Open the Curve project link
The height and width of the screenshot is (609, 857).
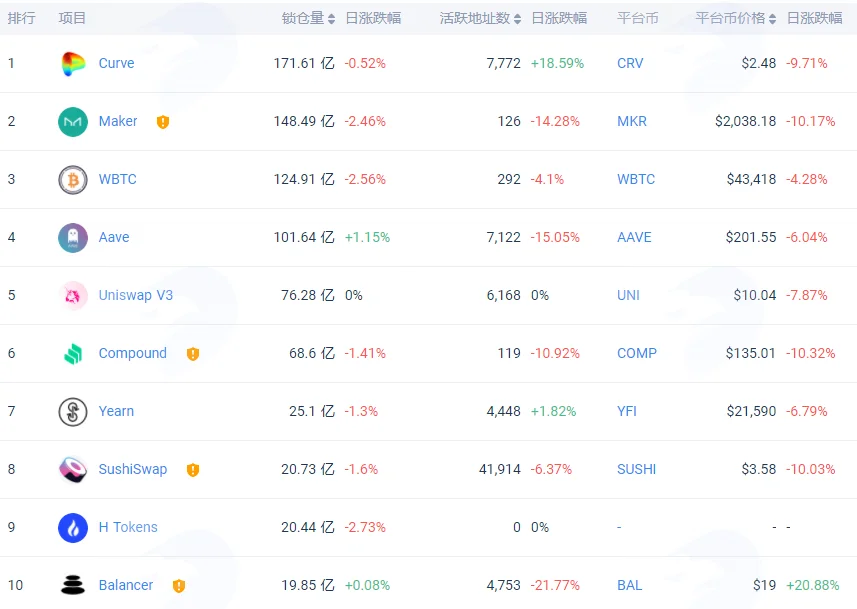click(x=116, y=63)
